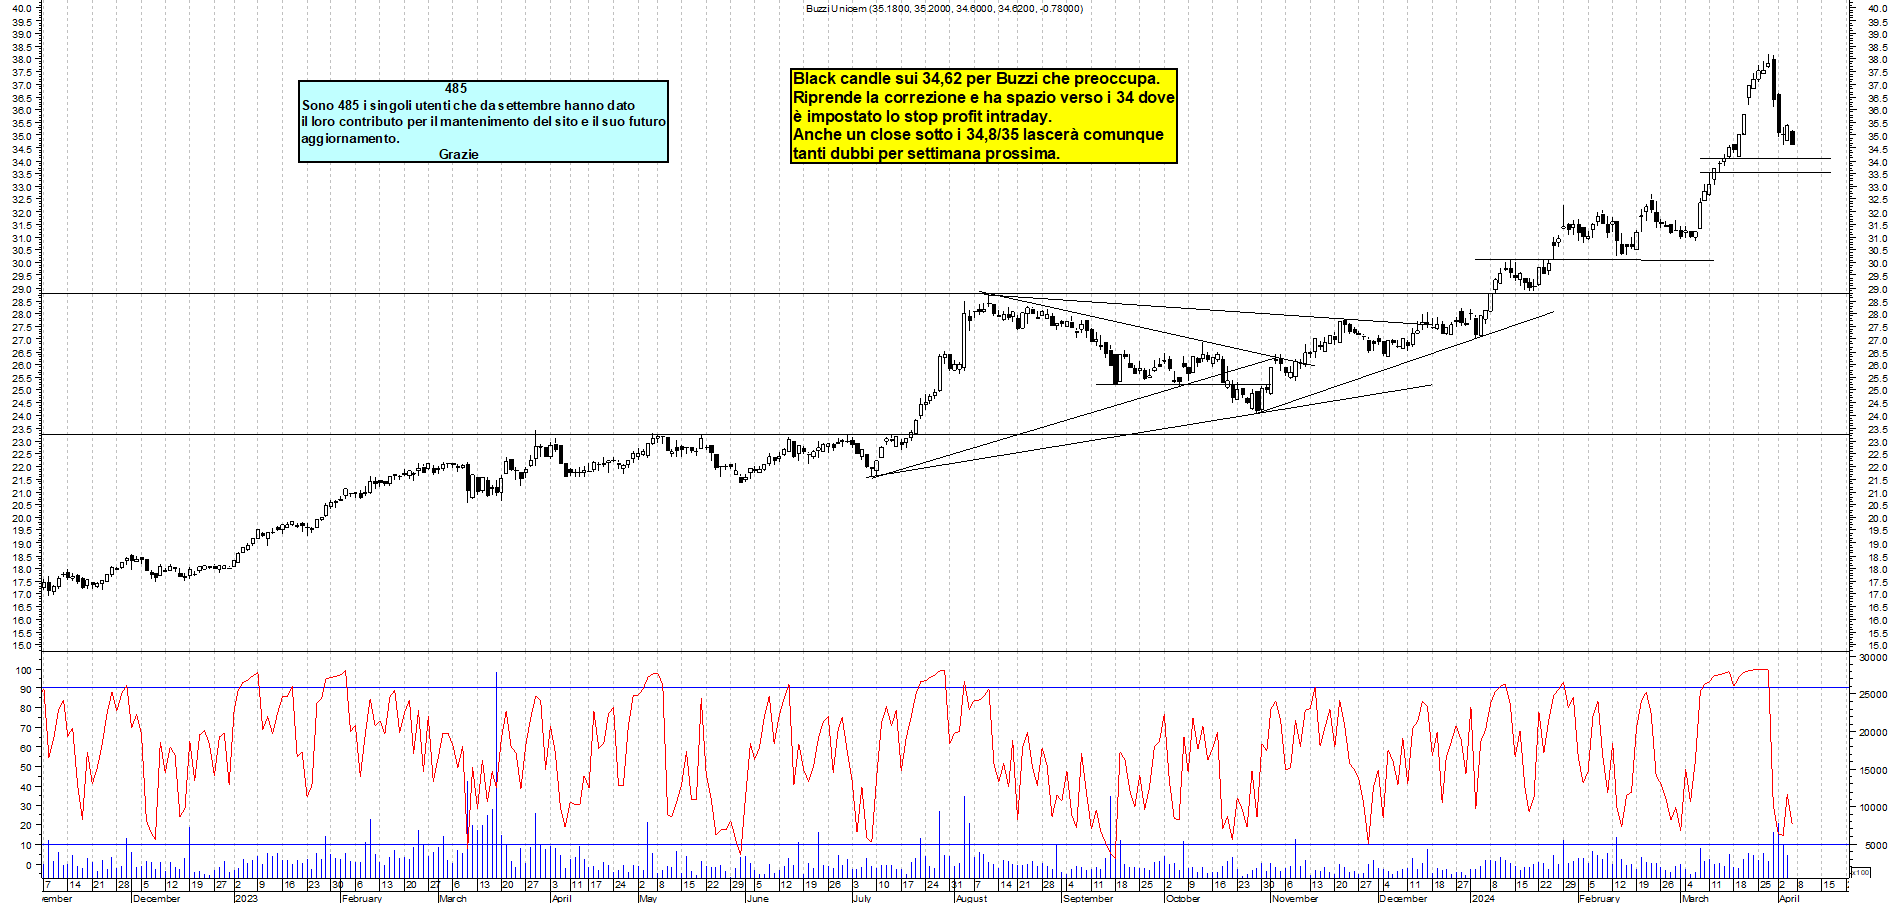Click the '15000' volume scale label
Viewport: 1890px width, 903px height.
pyautogui.click(x=1873, y=770)
